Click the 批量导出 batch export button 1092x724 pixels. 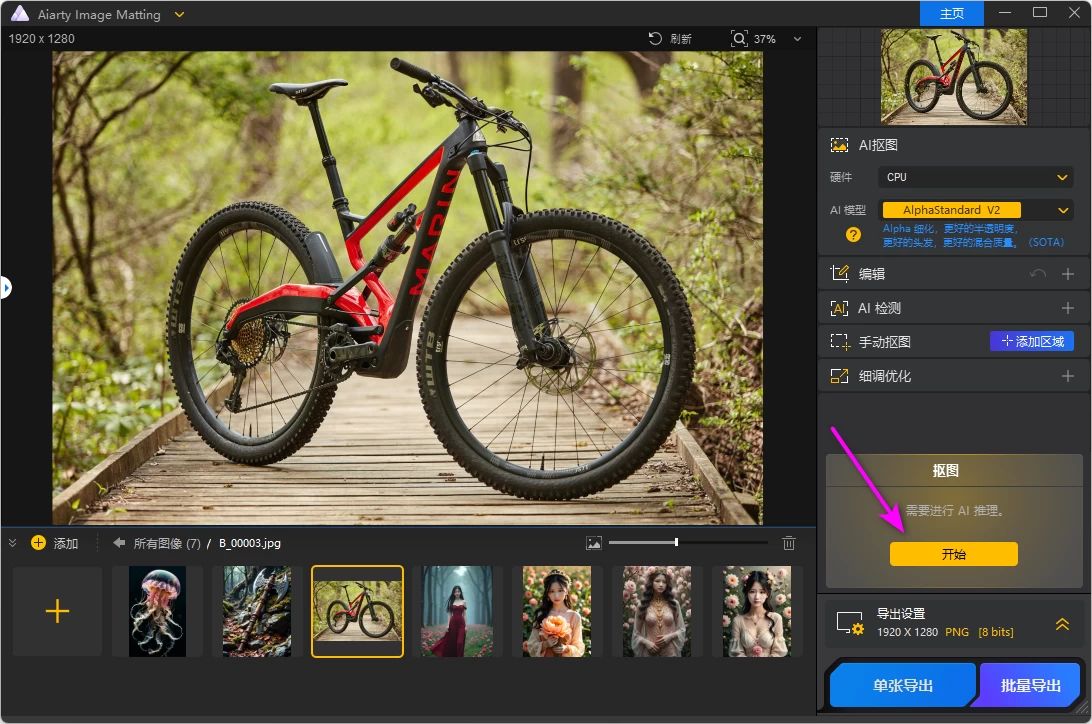[1030, 685]
